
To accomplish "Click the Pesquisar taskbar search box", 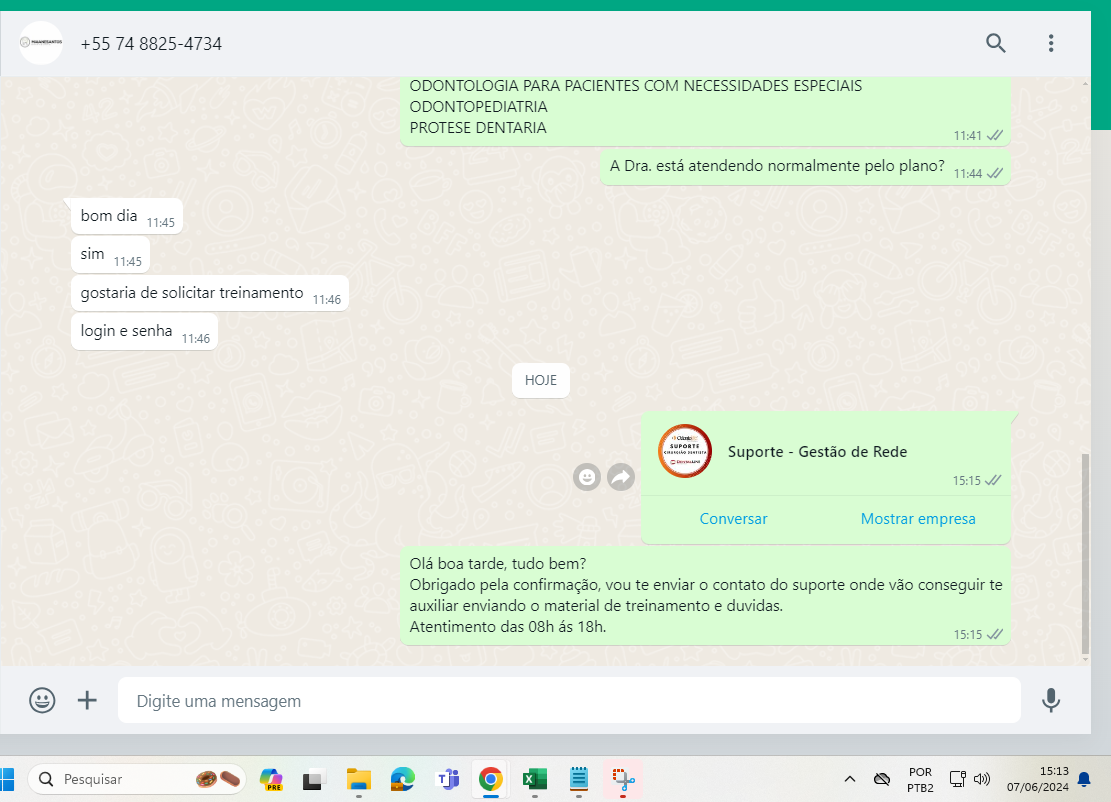I will pyautogui.click(x=137, y=779).
